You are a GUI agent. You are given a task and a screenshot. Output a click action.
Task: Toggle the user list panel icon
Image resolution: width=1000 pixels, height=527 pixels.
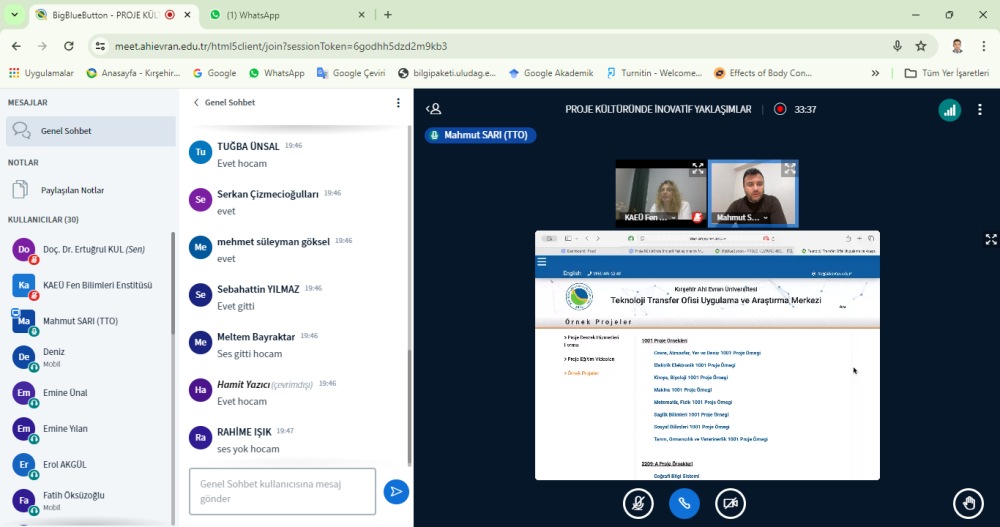point(433,110)
